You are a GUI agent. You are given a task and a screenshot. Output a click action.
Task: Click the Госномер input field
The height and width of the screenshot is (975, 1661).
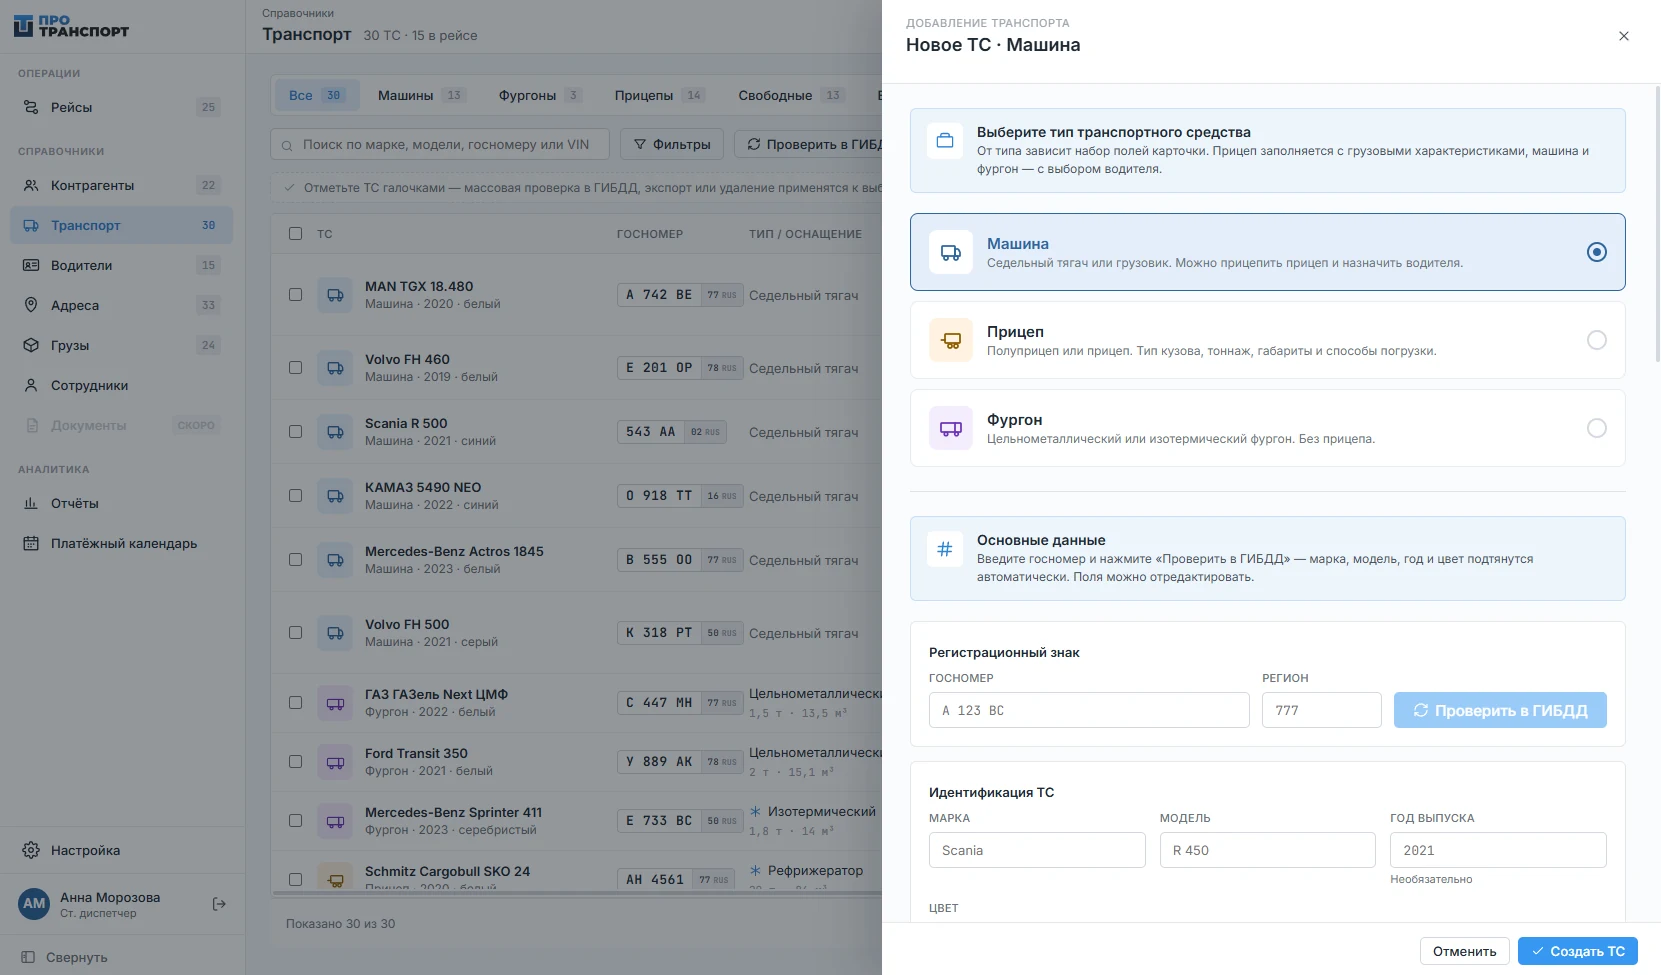1089,710
